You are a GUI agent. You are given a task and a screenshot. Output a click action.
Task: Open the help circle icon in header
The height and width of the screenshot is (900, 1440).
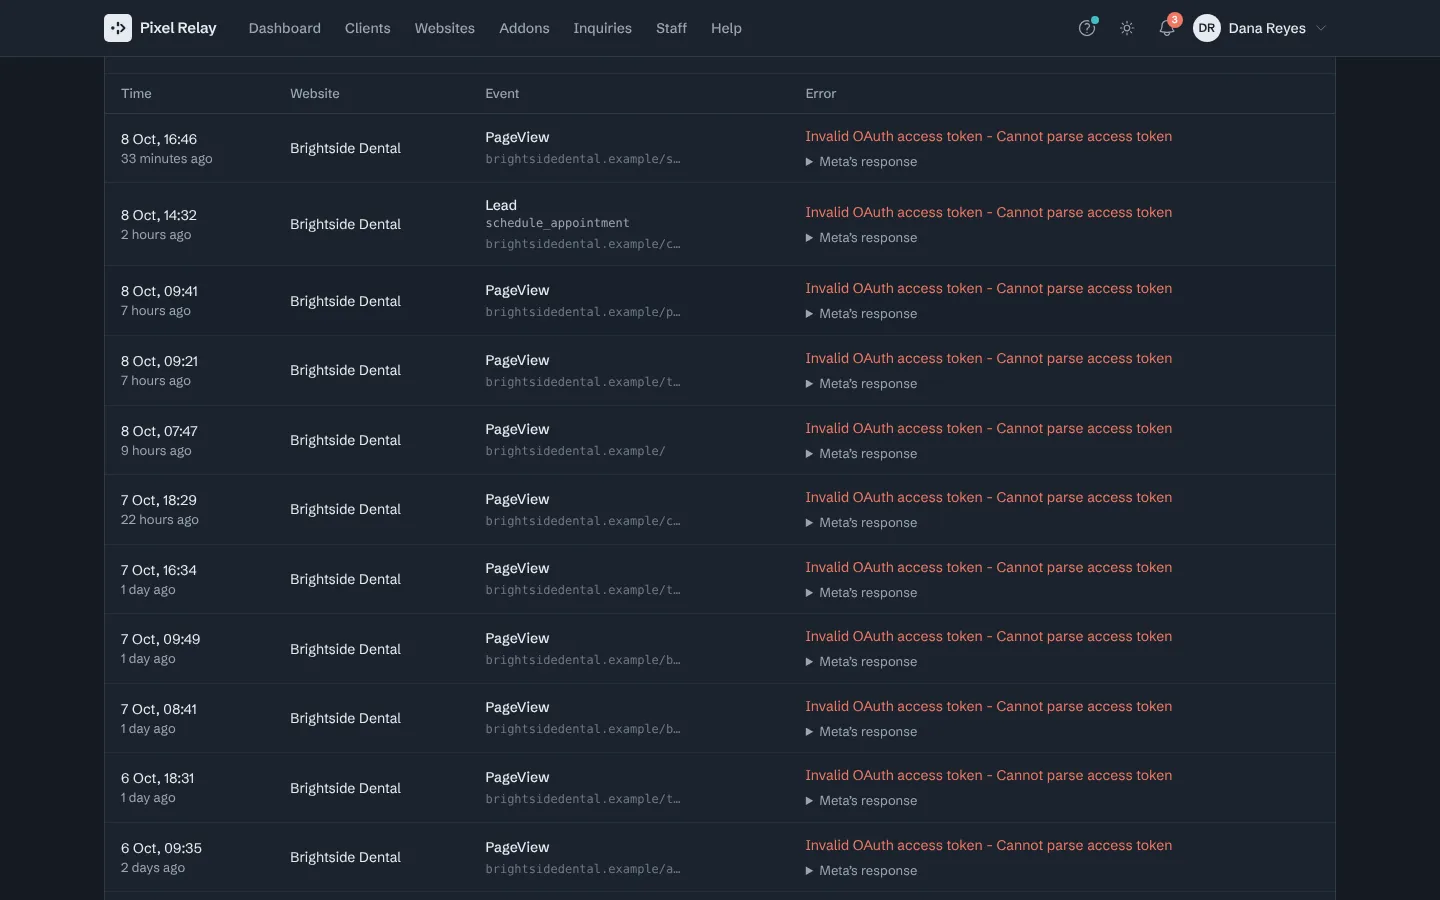click(x=1087, y=28)
